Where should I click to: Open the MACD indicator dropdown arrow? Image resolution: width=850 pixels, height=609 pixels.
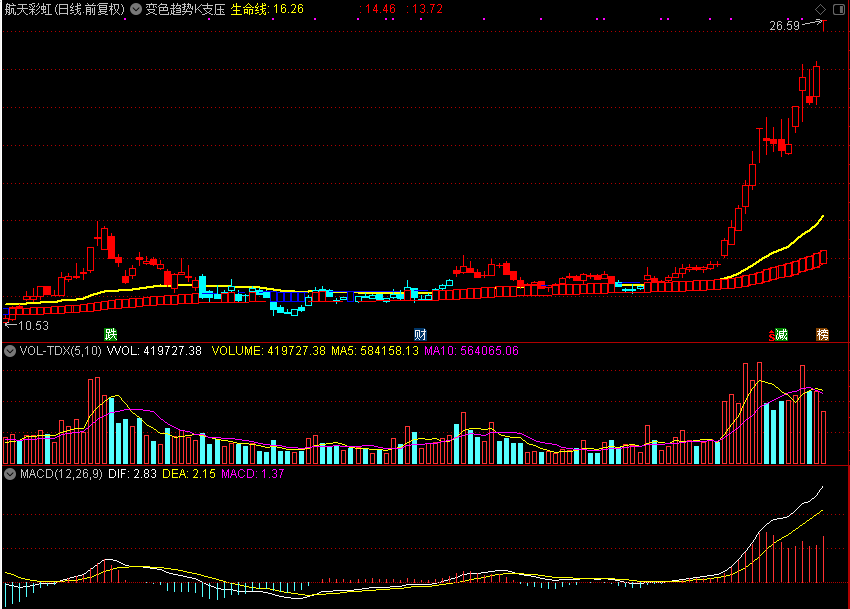(10, 474)
